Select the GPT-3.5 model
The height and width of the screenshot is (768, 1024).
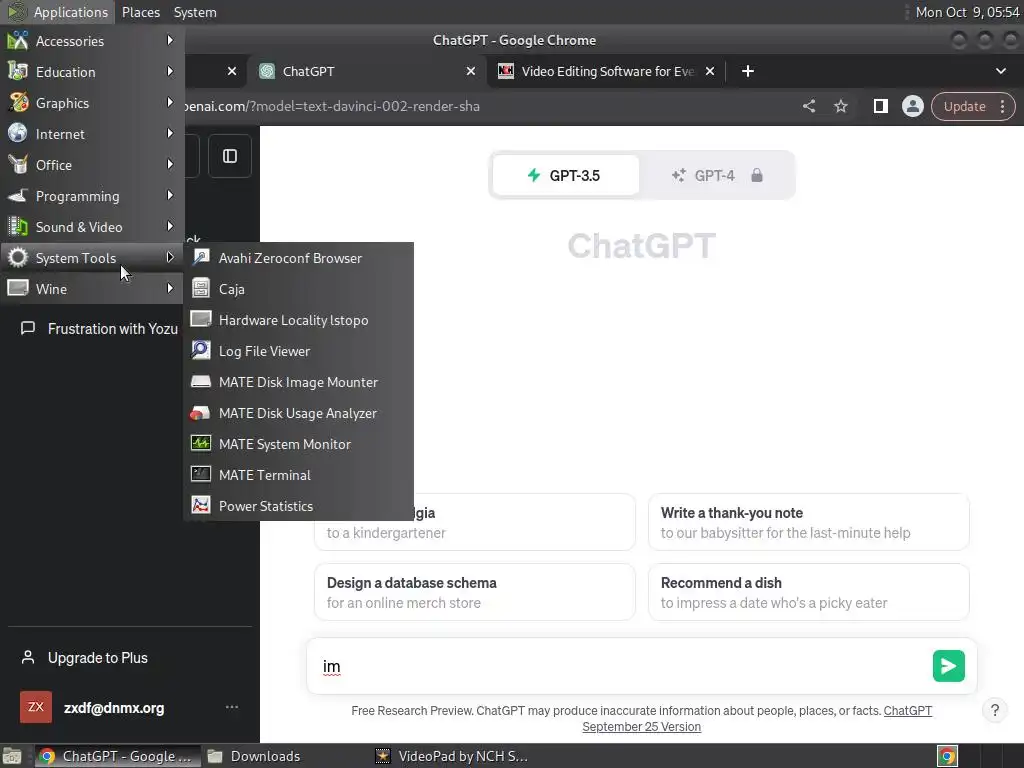pos(566,175)
